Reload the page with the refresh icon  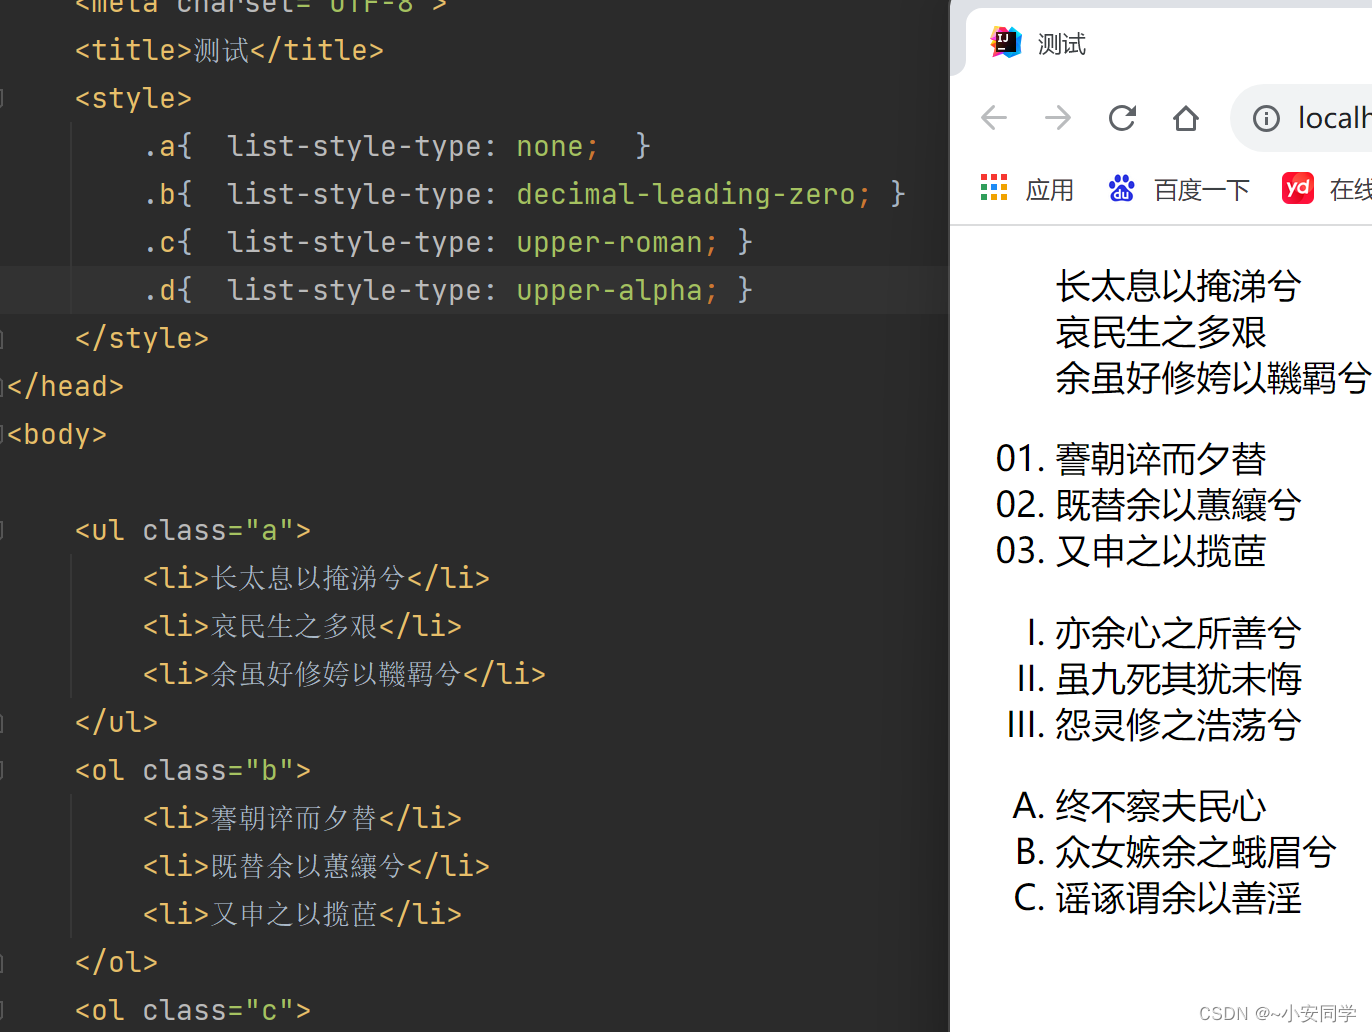[1122, 118]
